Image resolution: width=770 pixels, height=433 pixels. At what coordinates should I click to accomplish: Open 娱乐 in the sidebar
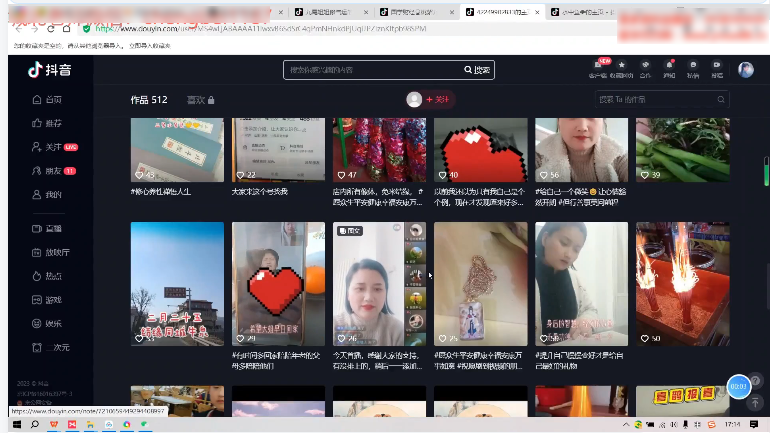[47, 324]
